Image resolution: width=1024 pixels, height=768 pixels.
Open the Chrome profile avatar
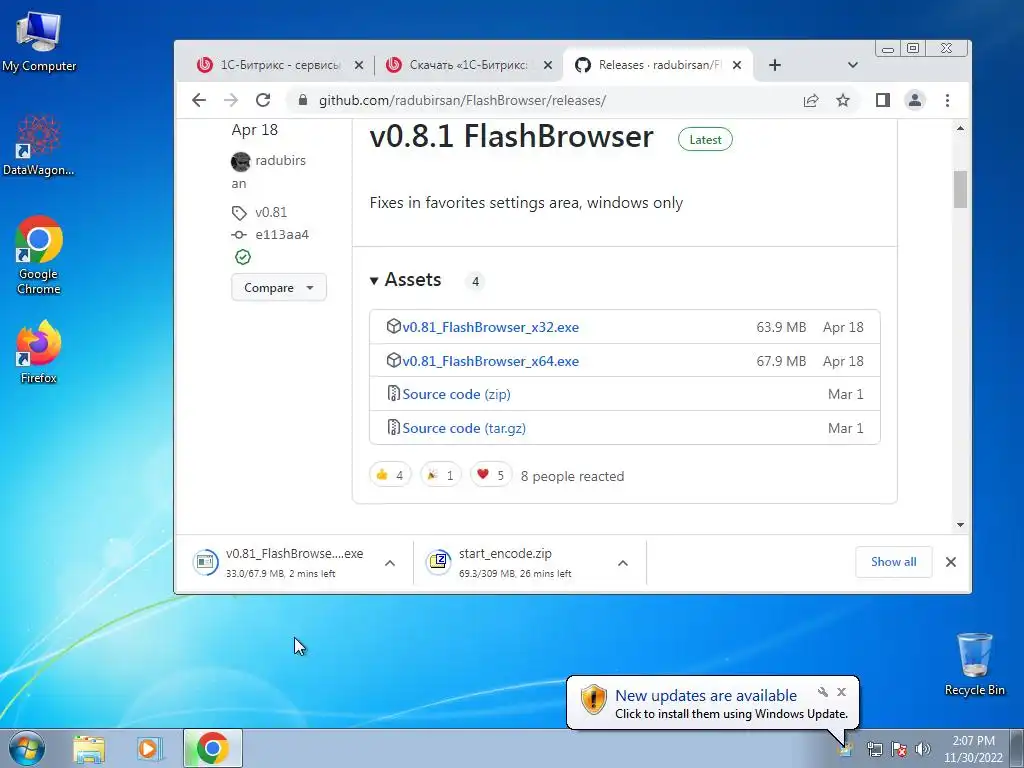click(x=915, y=100)
